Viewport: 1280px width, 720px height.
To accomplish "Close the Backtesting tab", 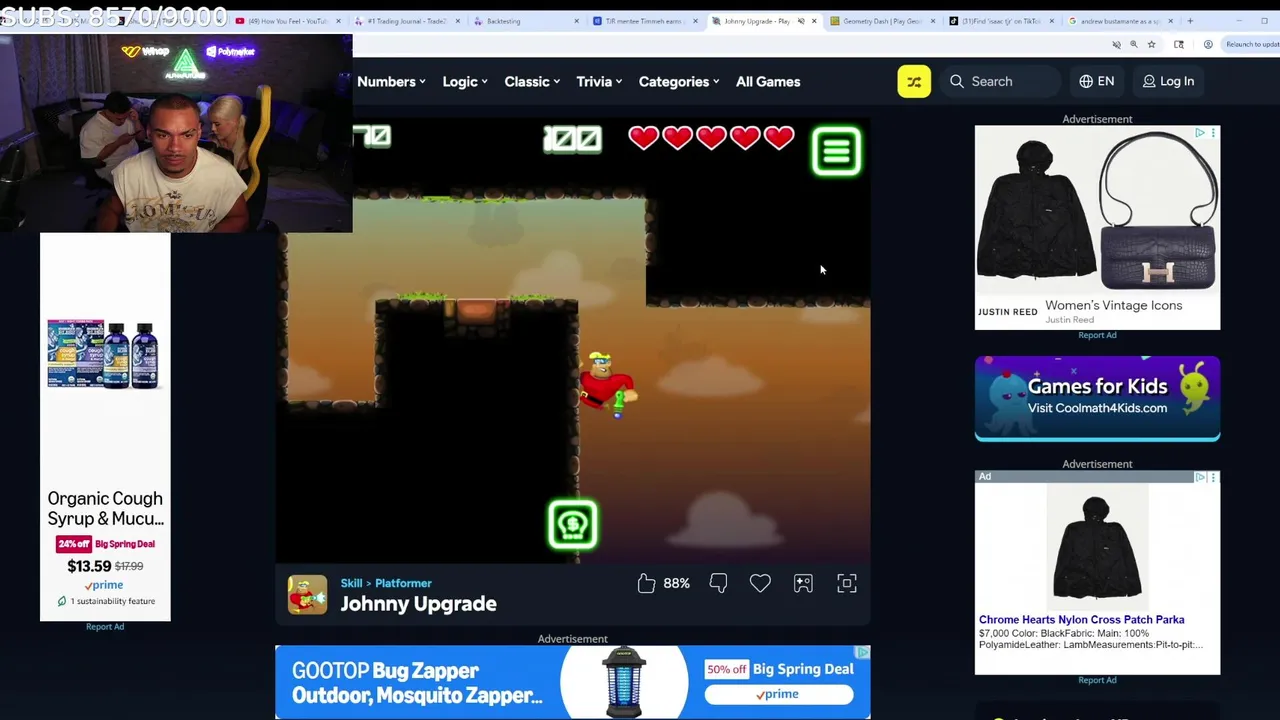I will pos(577,21).
